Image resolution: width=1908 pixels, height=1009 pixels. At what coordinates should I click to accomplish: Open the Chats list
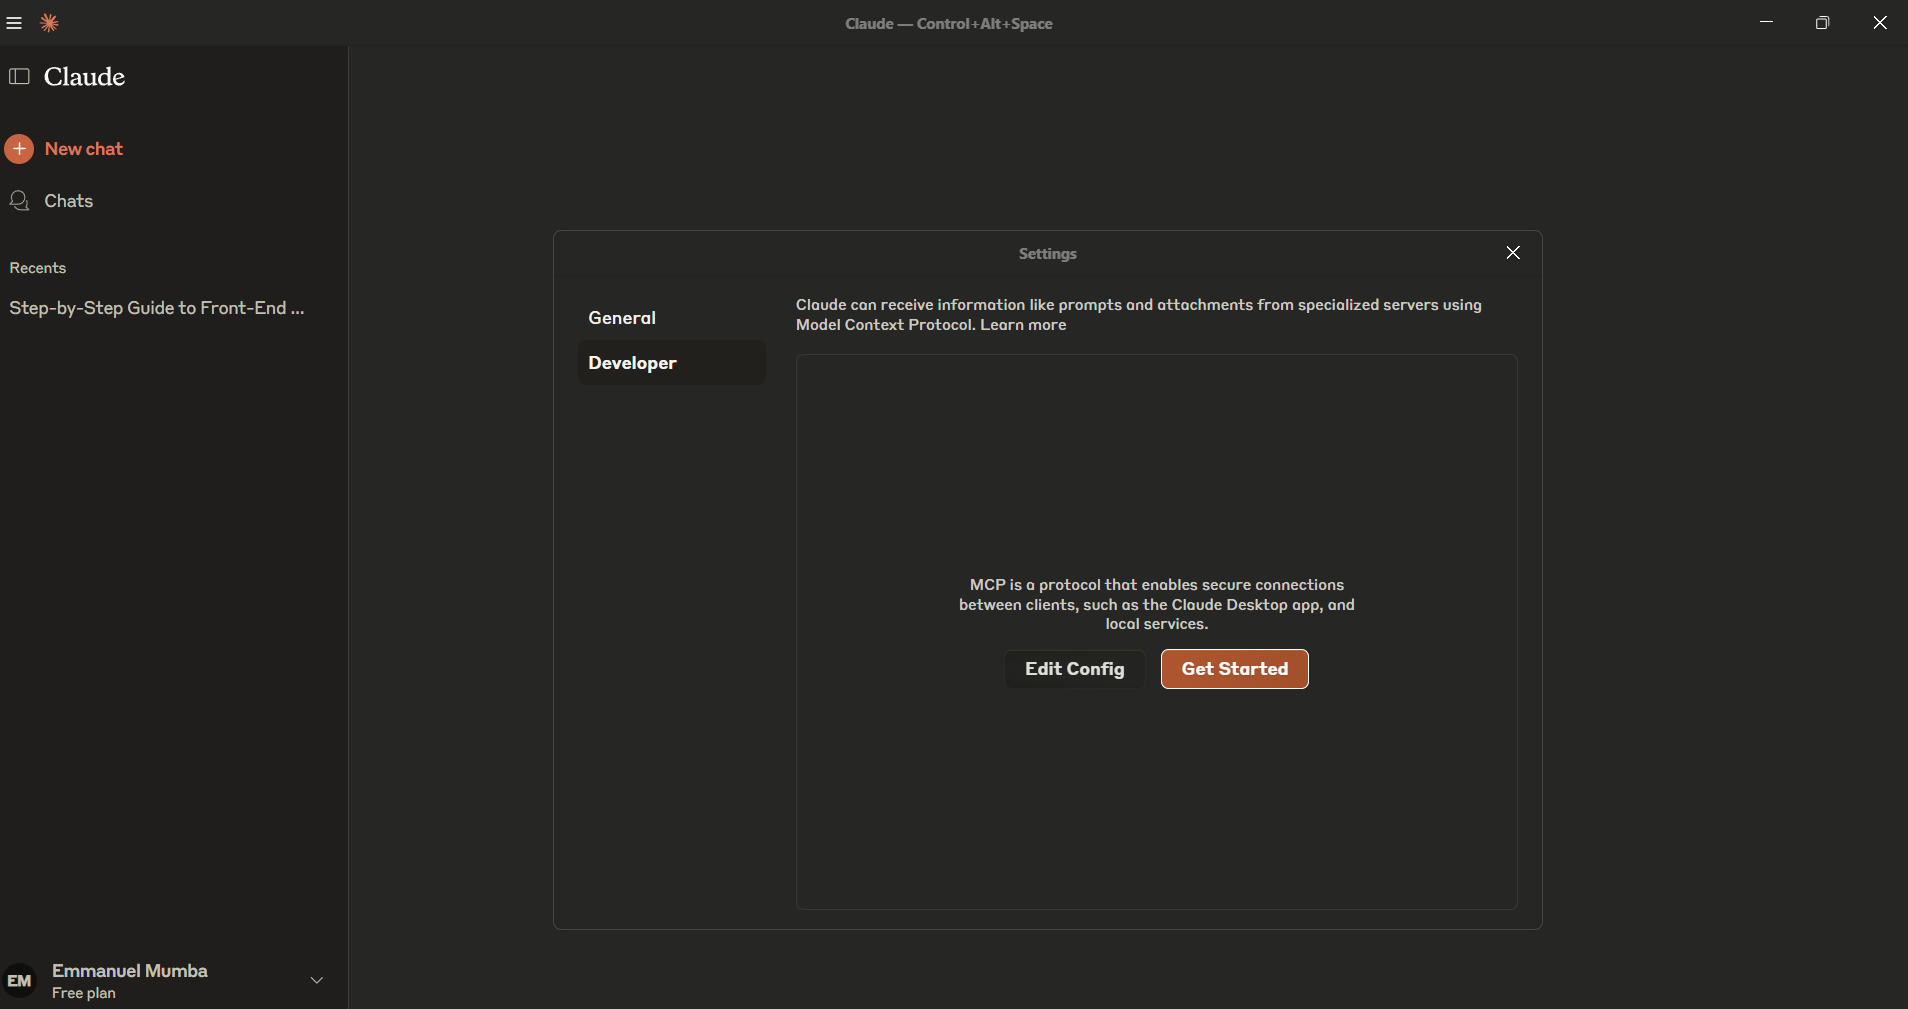(68, 201)
